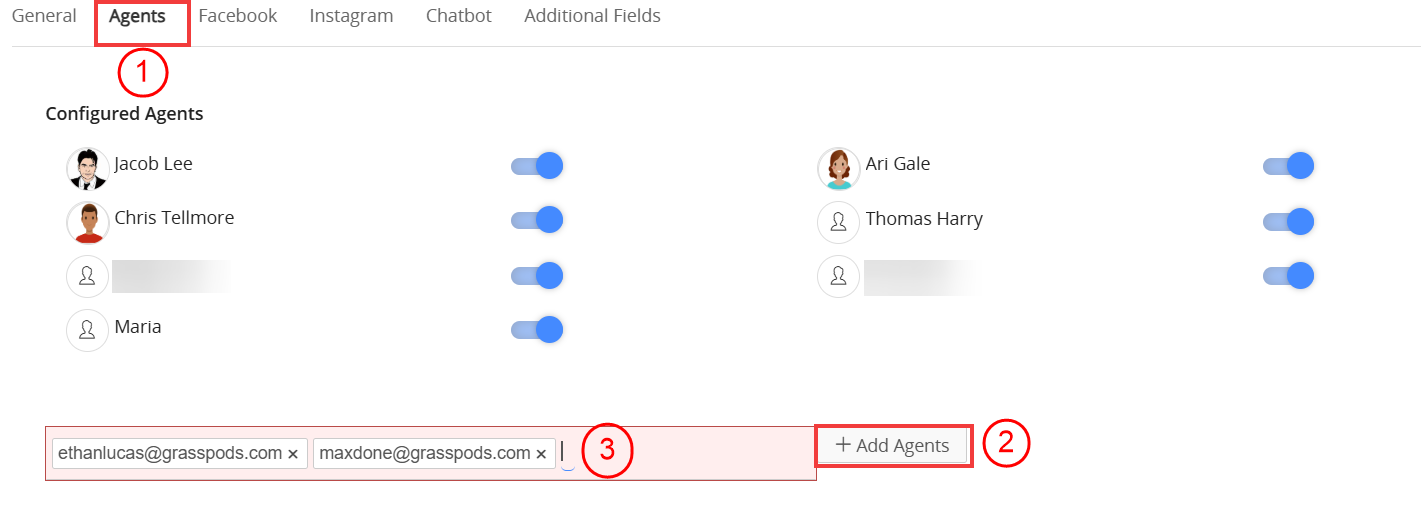Click Thomas Harry's placeholder avatar icon
1421x507 pixels.
click(x=838, y=222)
